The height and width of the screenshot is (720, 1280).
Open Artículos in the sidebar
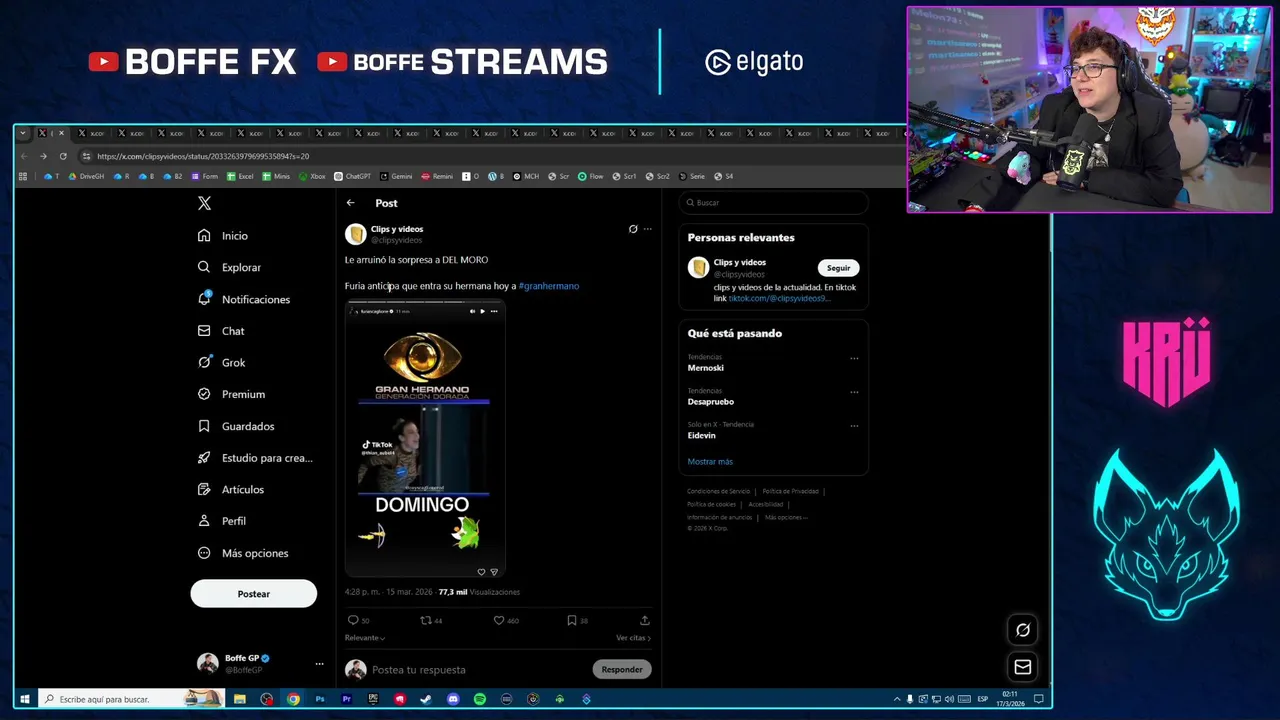coord(231,489)
